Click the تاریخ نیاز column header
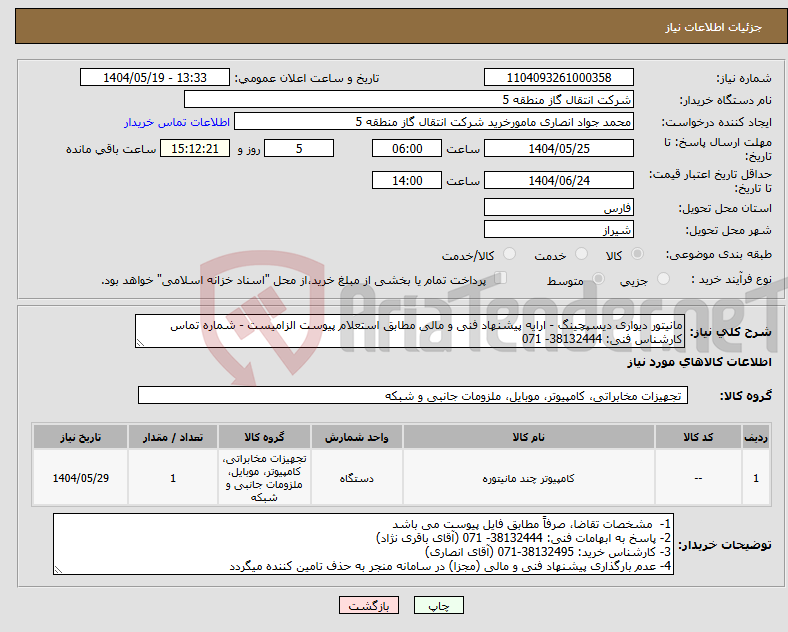This screenshot has width=788, height=632. (x=80, y=437)
